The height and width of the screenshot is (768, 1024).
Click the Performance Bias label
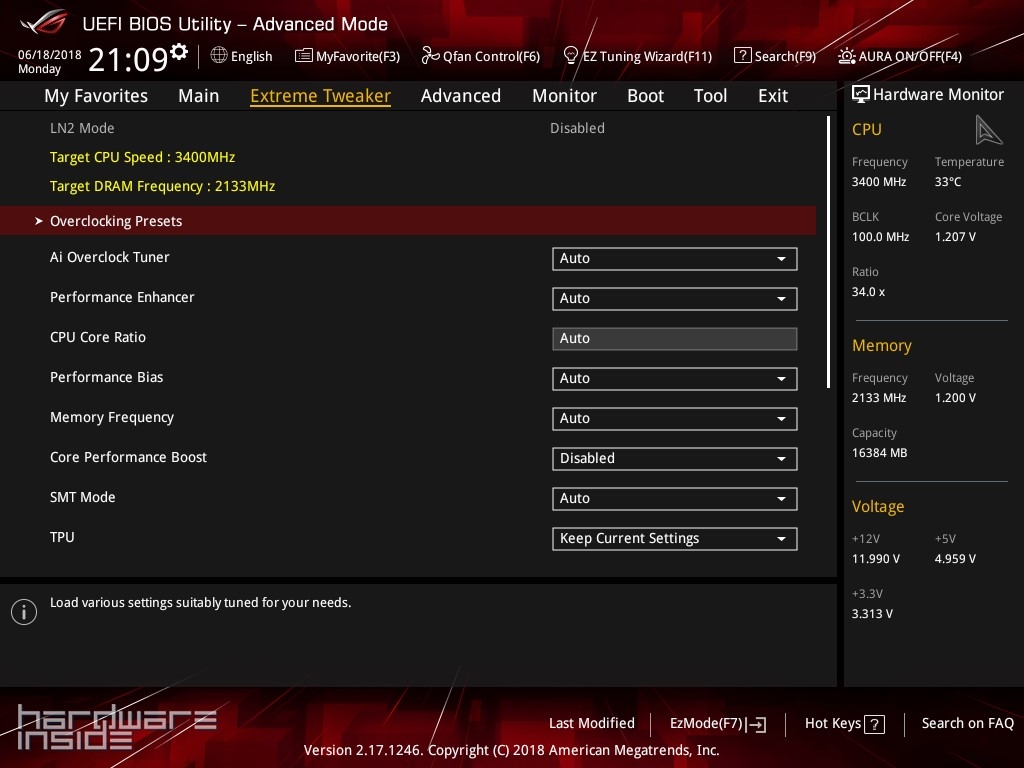coord(106,377)
